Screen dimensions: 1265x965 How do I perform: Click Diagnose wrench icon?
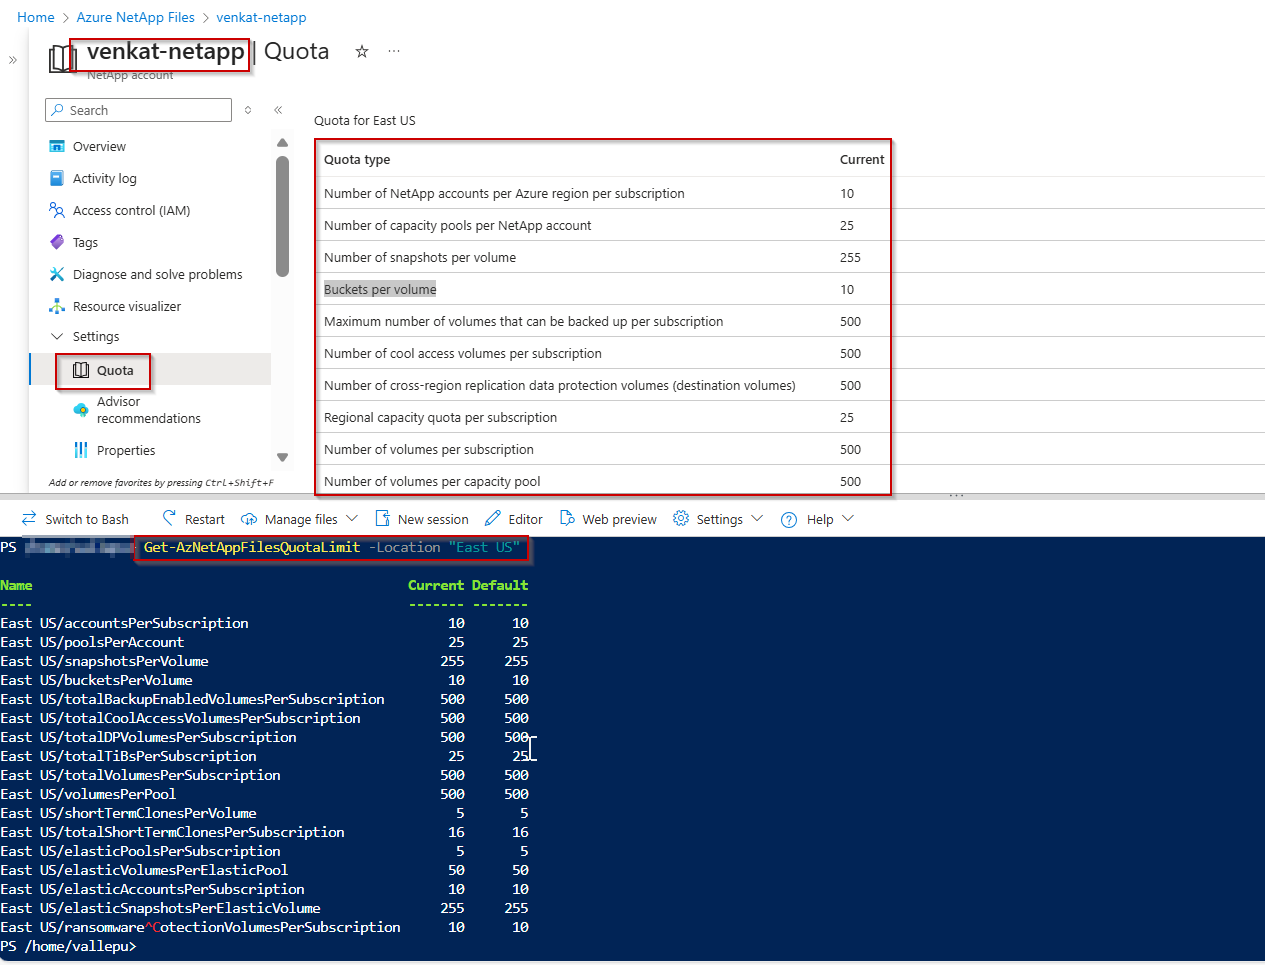[57, 274]
